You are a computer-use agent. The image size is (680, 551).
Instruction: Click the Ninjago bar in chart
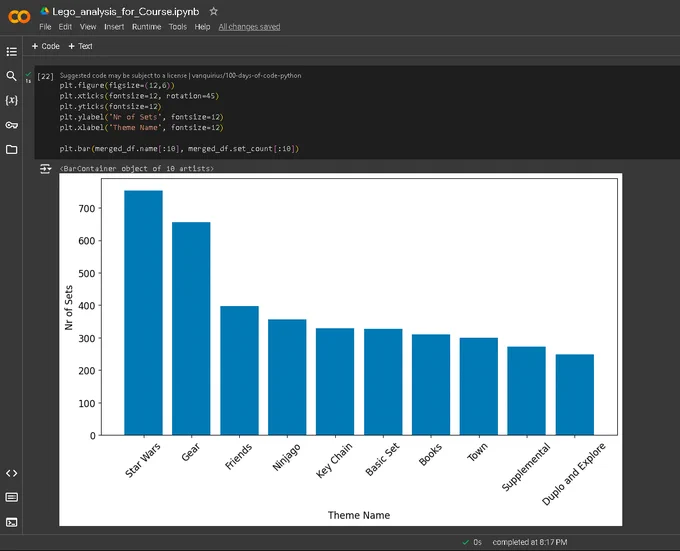tap(287, 377)
